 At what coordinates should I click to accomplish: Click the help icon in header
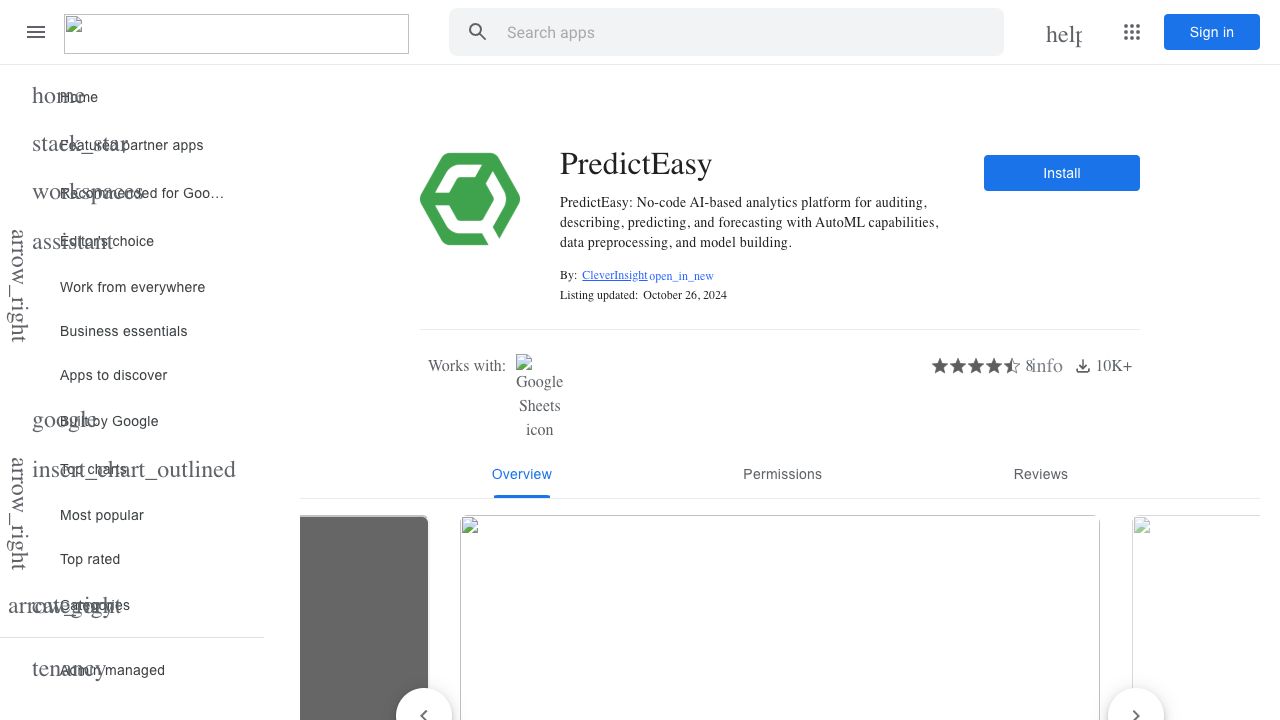point(1063,34)
